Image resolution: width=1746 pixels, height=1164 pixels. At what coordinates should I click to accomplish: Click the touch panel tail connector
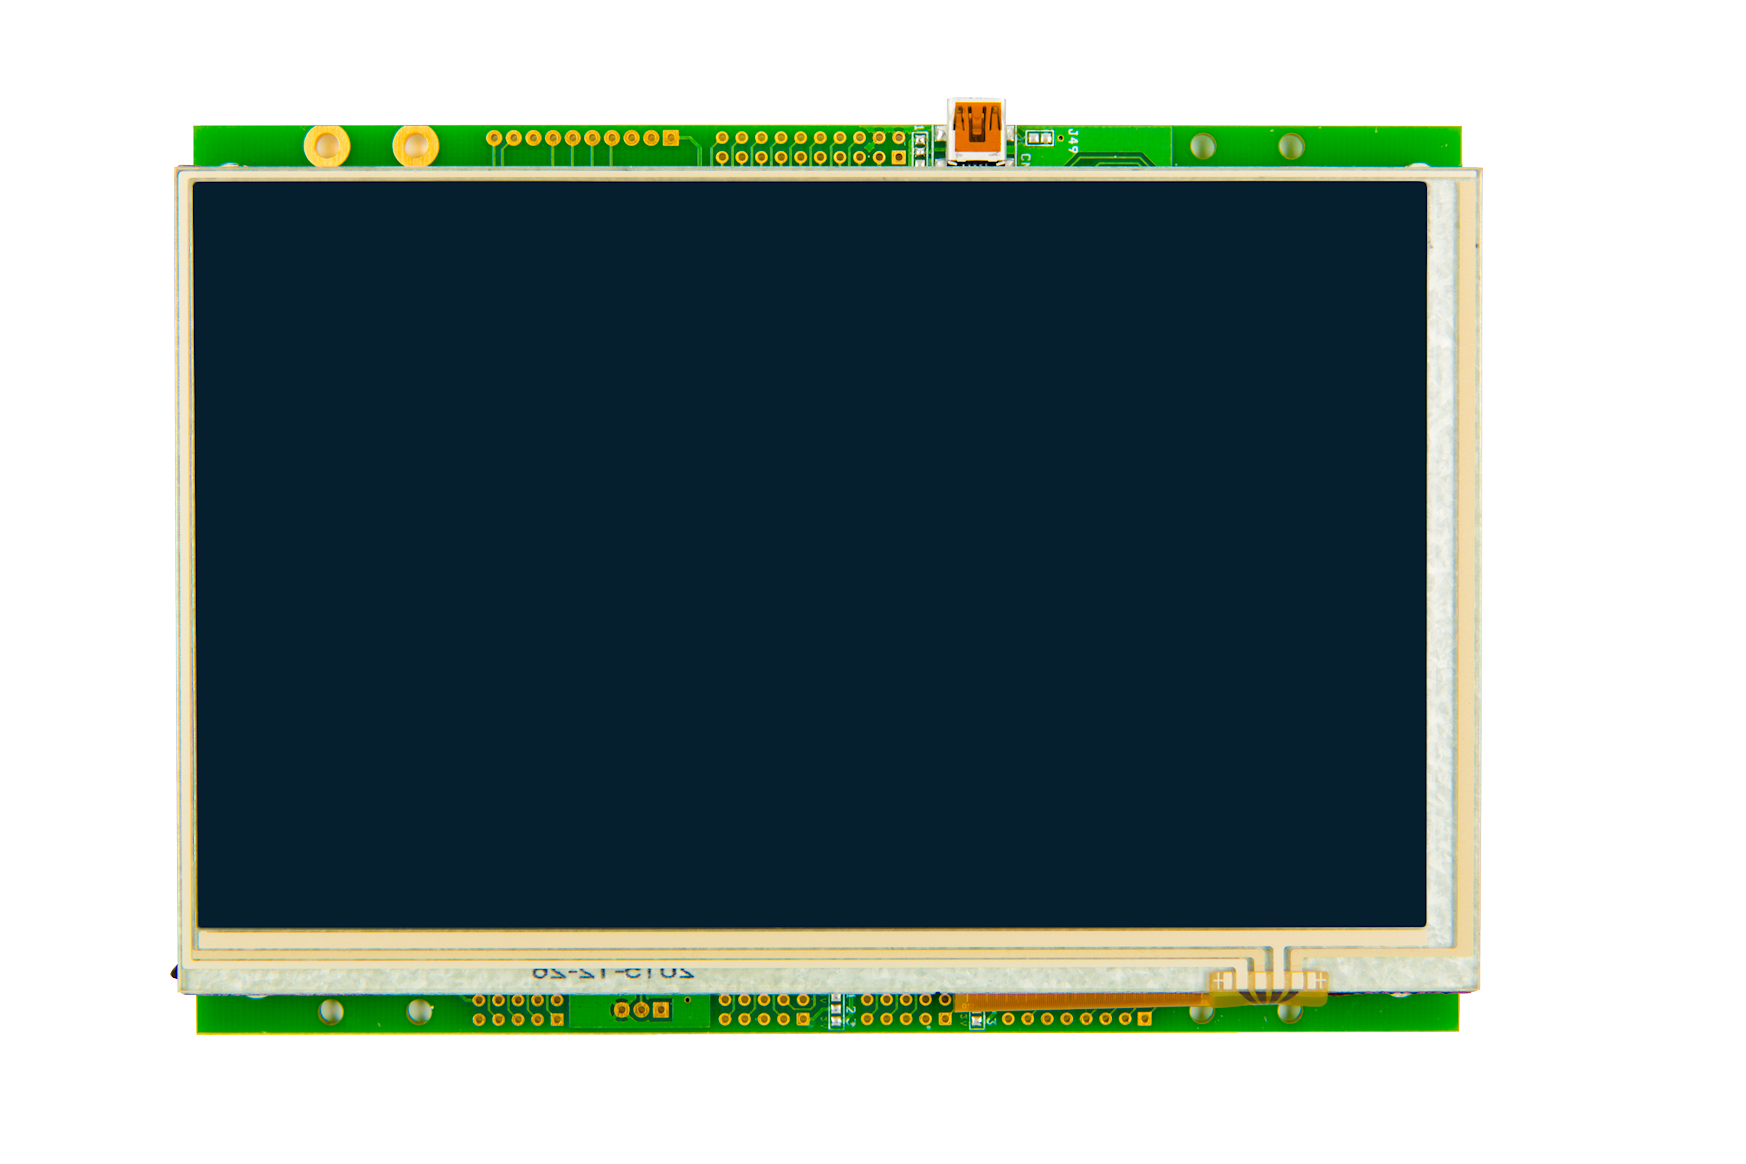(x=1268, y=986)
